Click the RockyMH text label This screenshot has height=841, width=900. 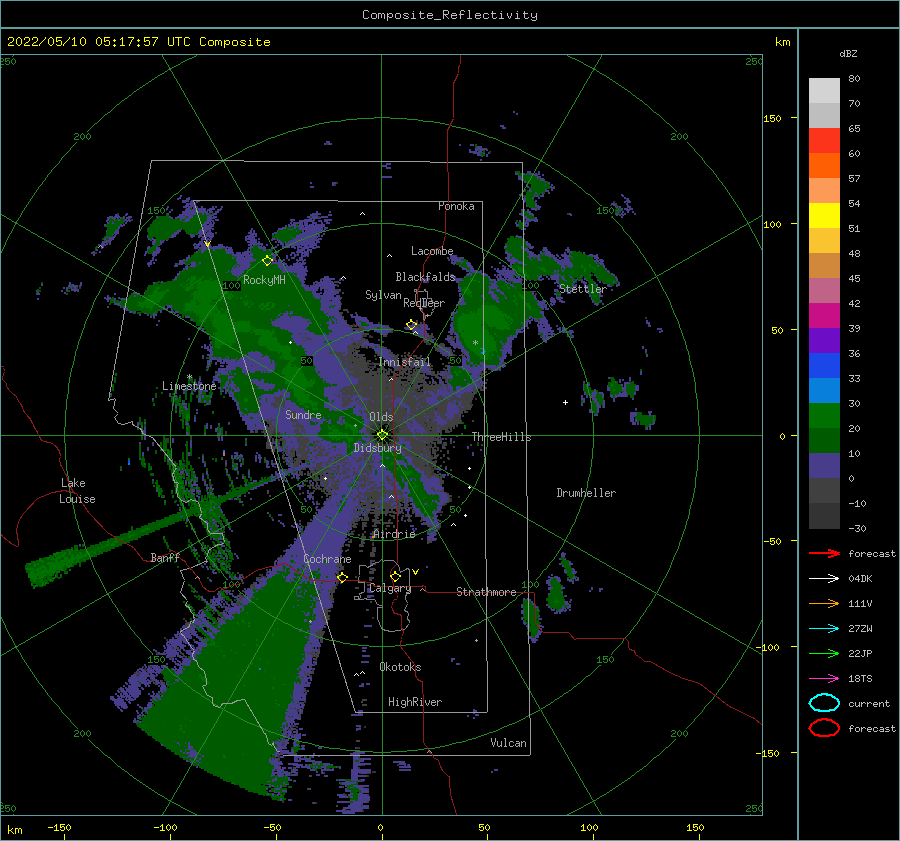coord(264,280)
